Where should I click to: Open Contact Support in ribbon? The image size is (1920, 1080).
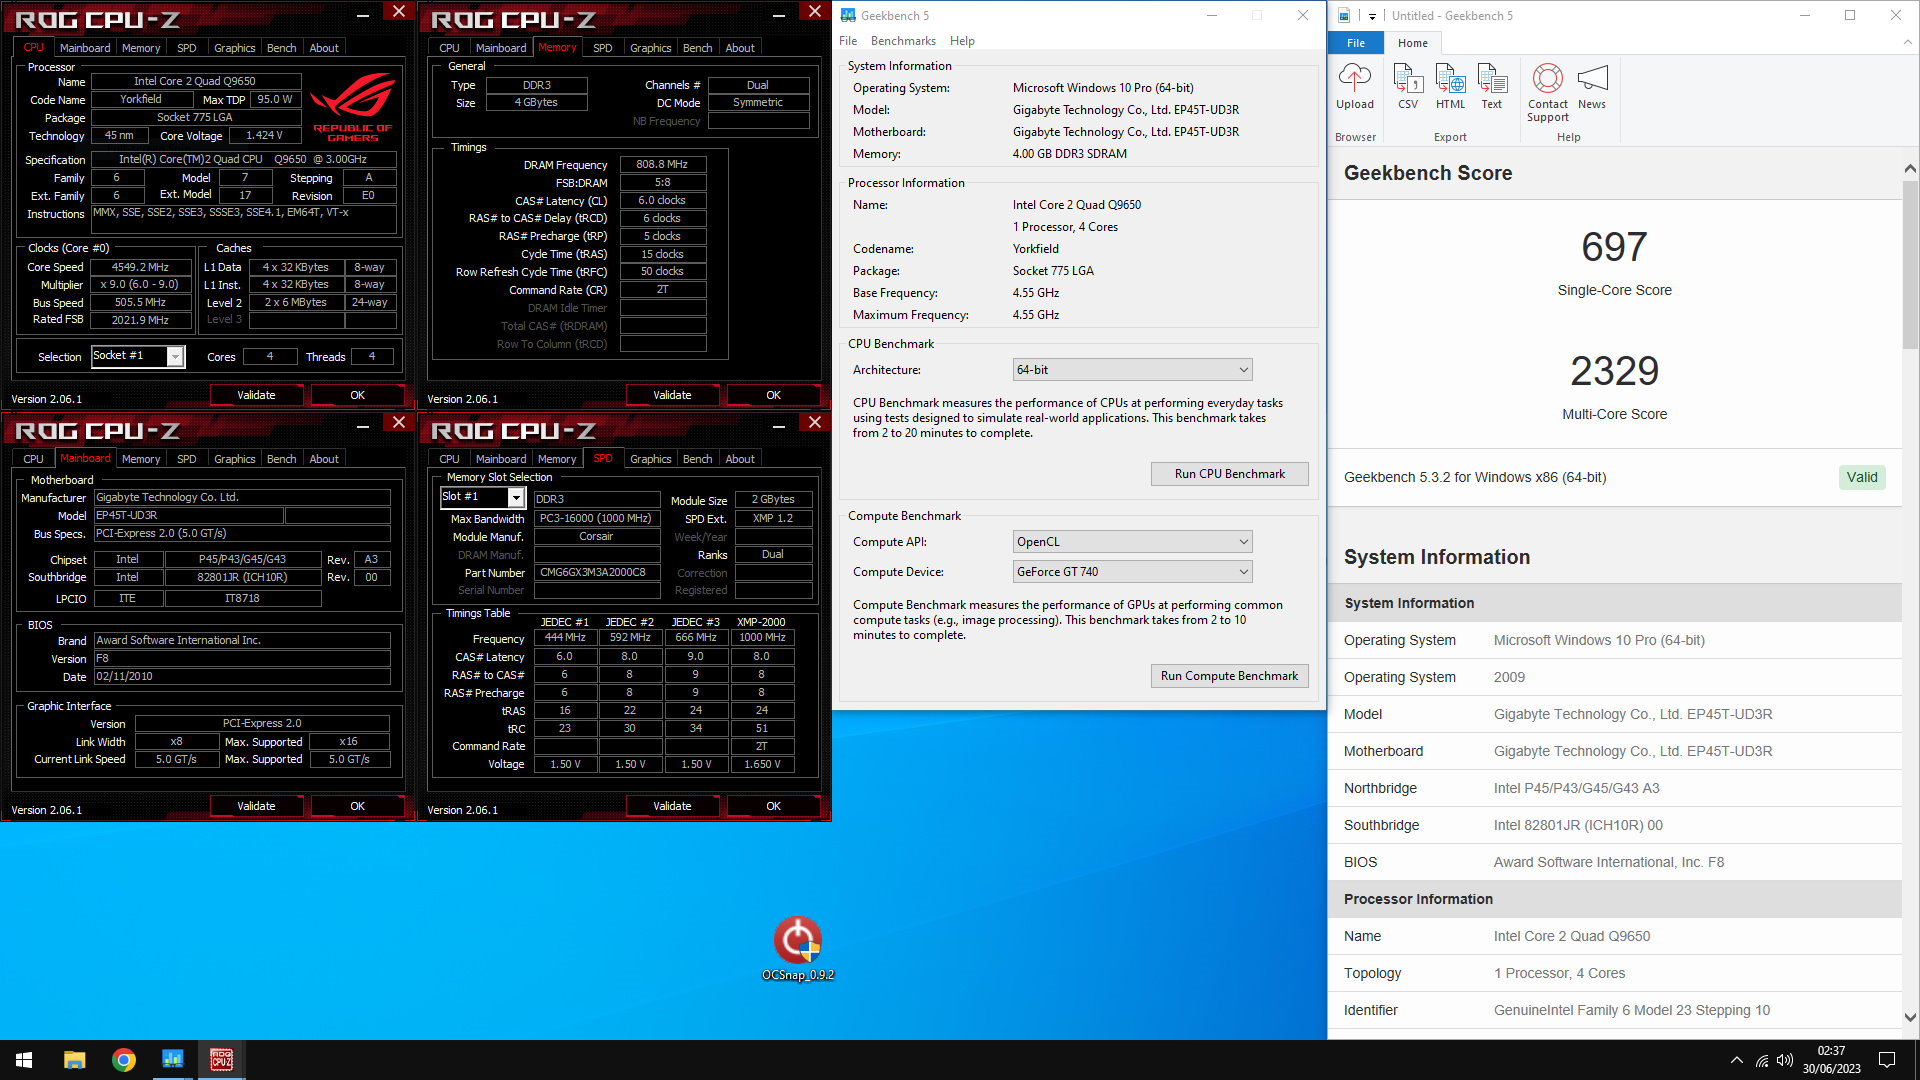(x=1548, y=92)
